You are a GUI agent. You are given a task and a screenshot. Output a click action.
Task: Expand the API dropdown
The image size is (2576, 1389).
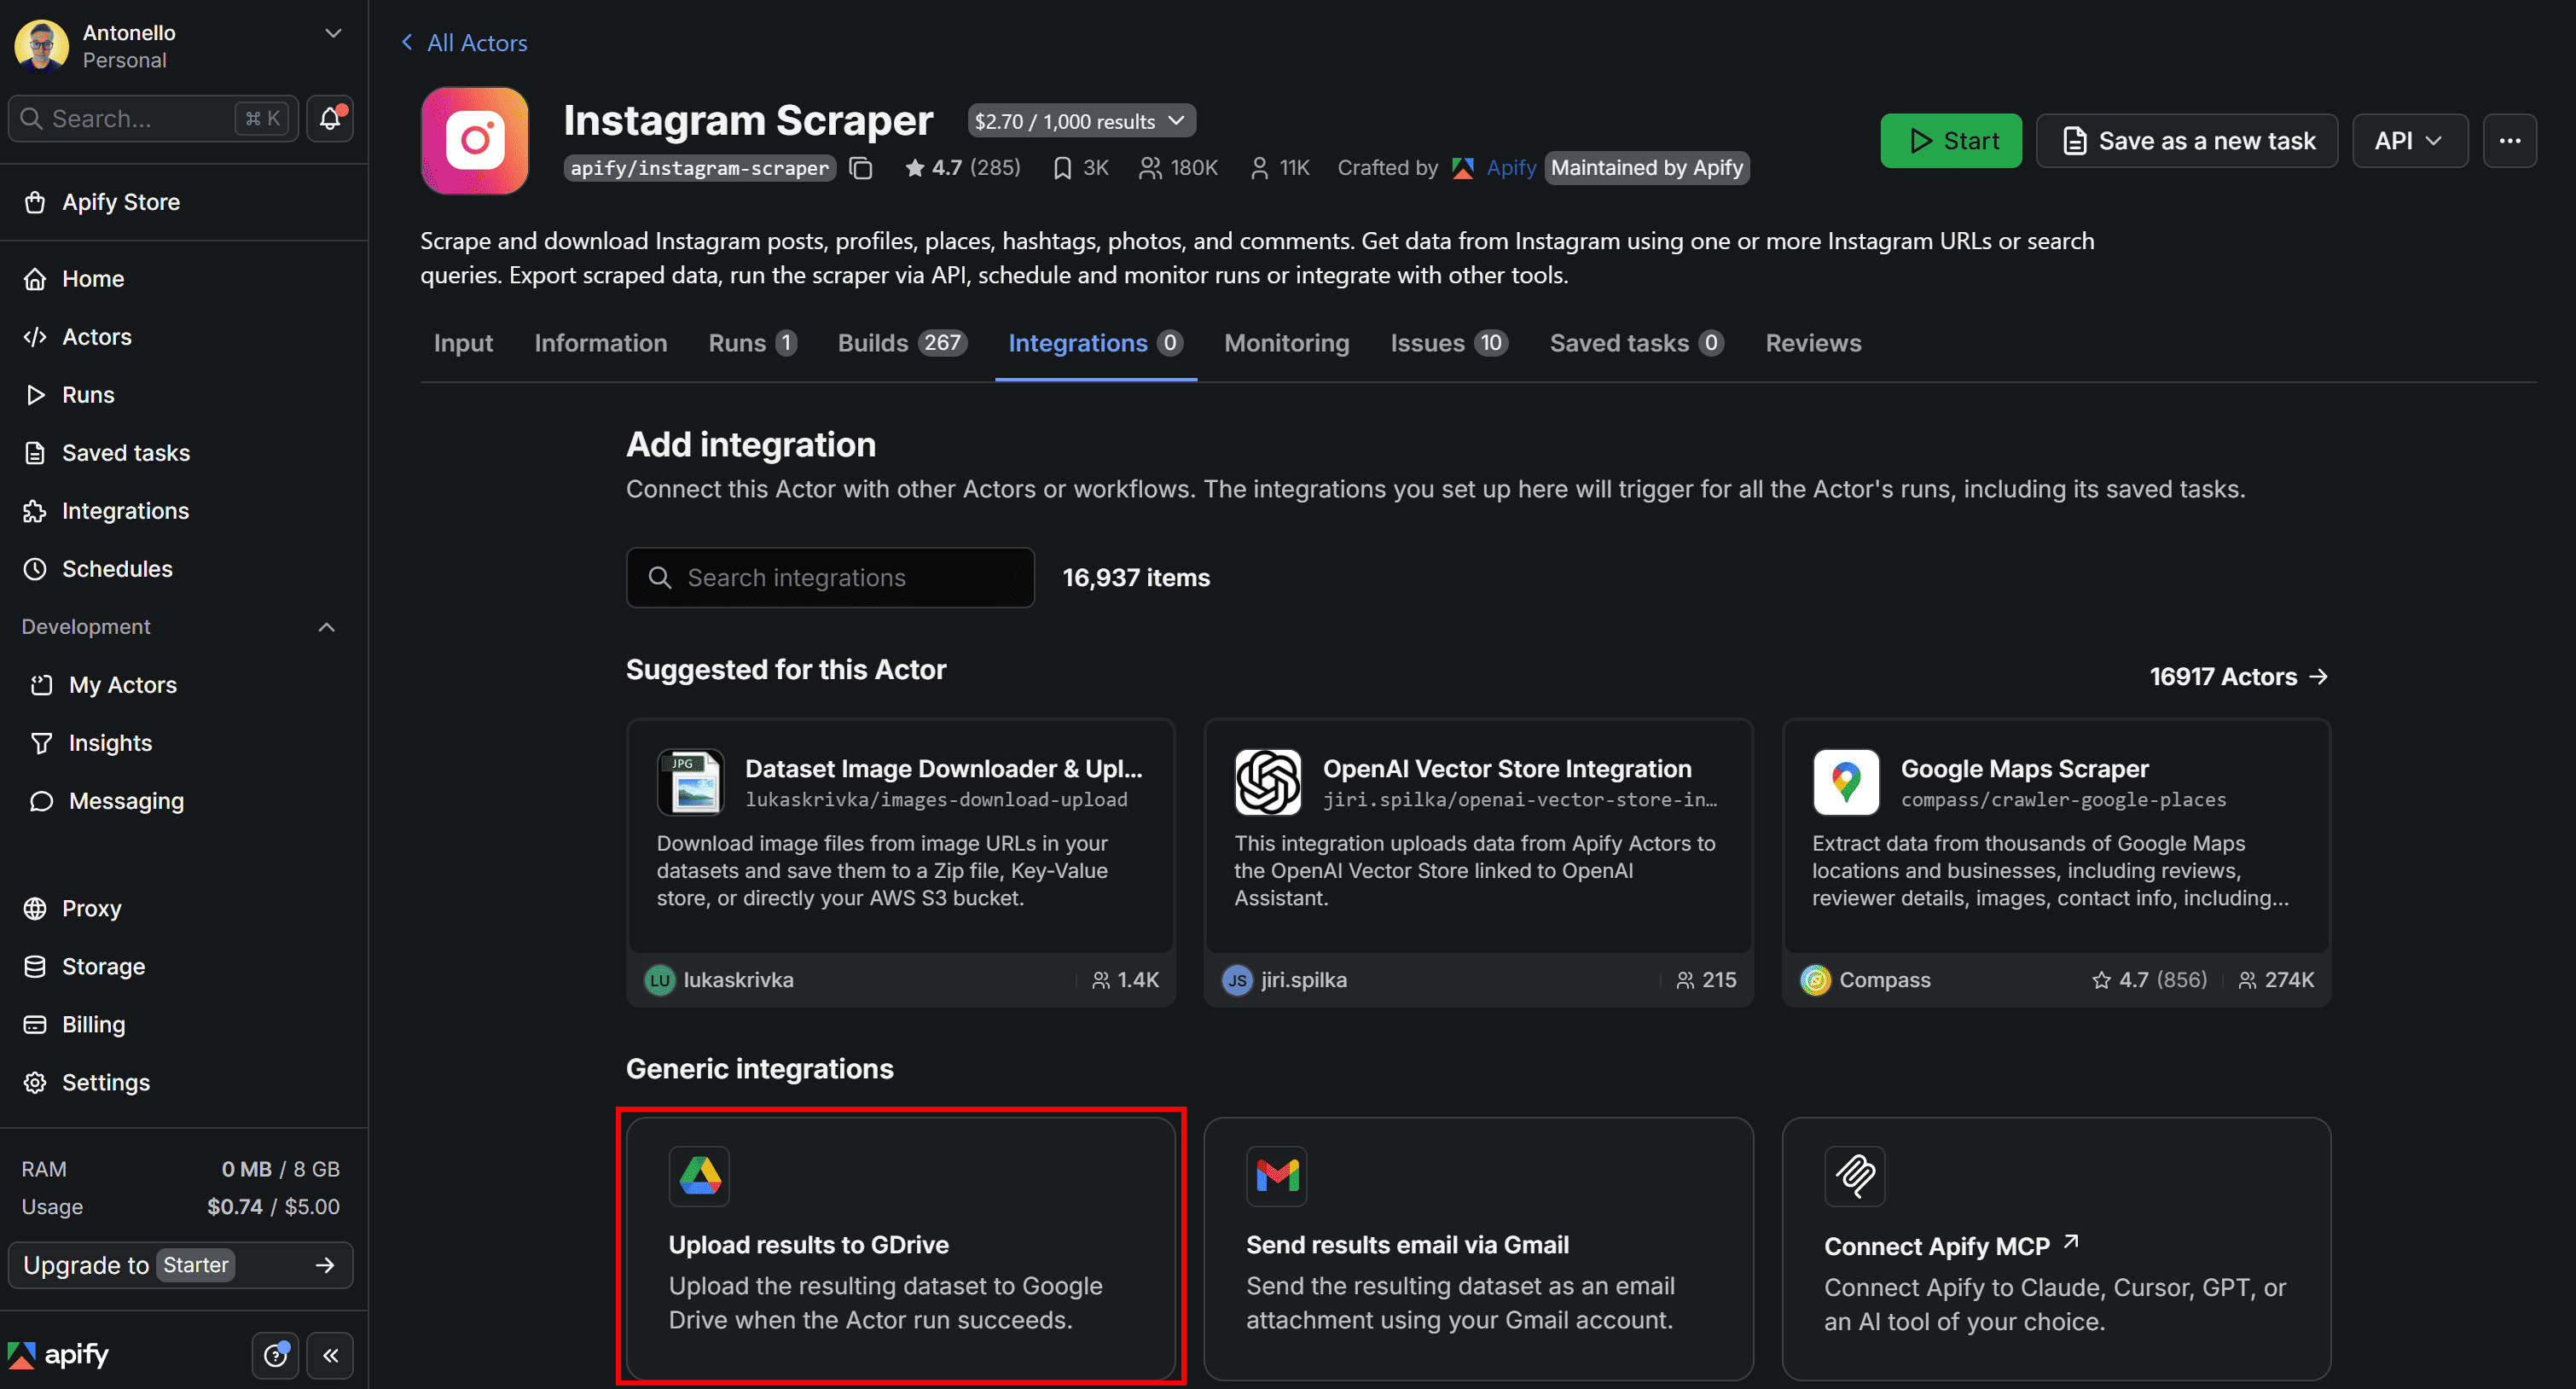point(2409,140)
